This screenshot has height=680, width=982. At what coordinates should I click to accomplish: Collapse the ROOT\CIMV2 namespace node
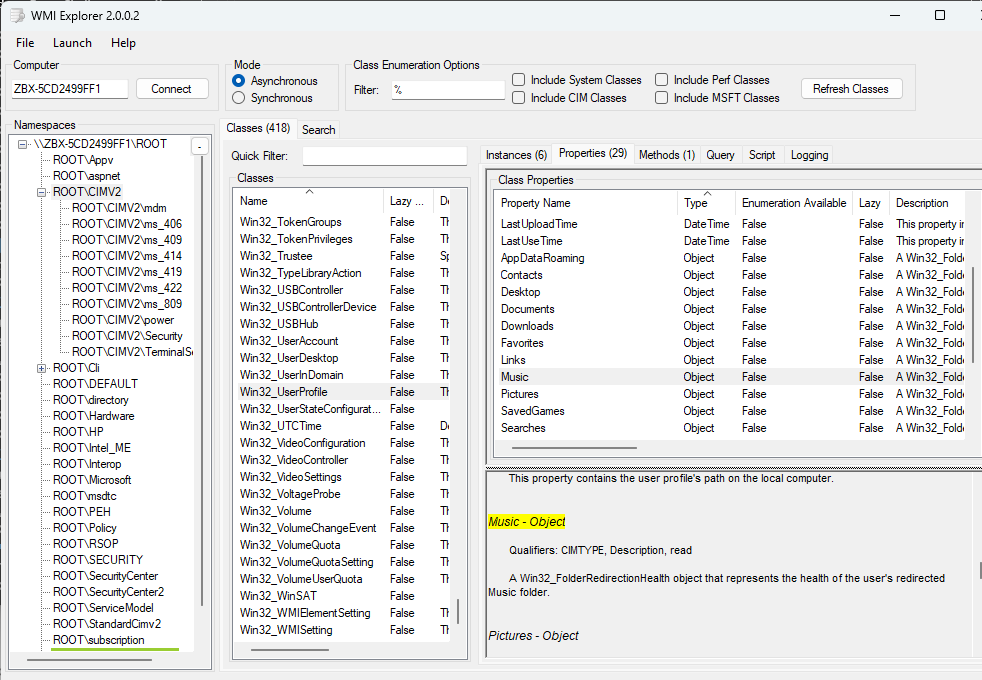pos(42,192)
